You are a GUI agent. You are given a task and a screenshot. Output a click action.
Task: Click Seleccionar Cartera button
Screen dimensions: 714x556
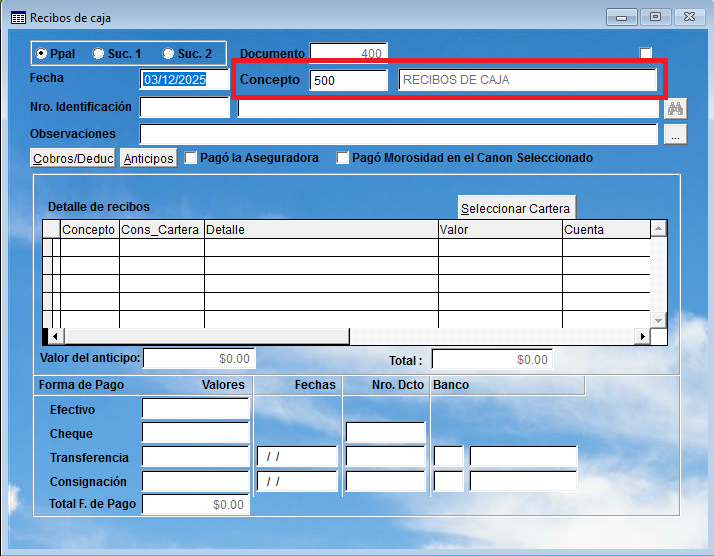(x=517, y=208)
